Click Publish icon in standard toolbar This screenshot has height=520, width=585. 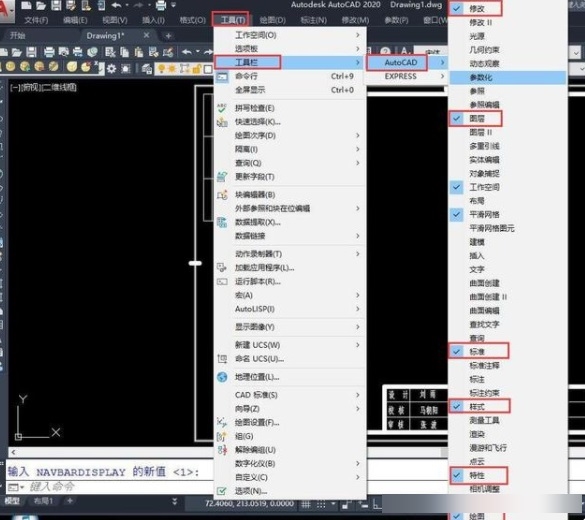78,52
